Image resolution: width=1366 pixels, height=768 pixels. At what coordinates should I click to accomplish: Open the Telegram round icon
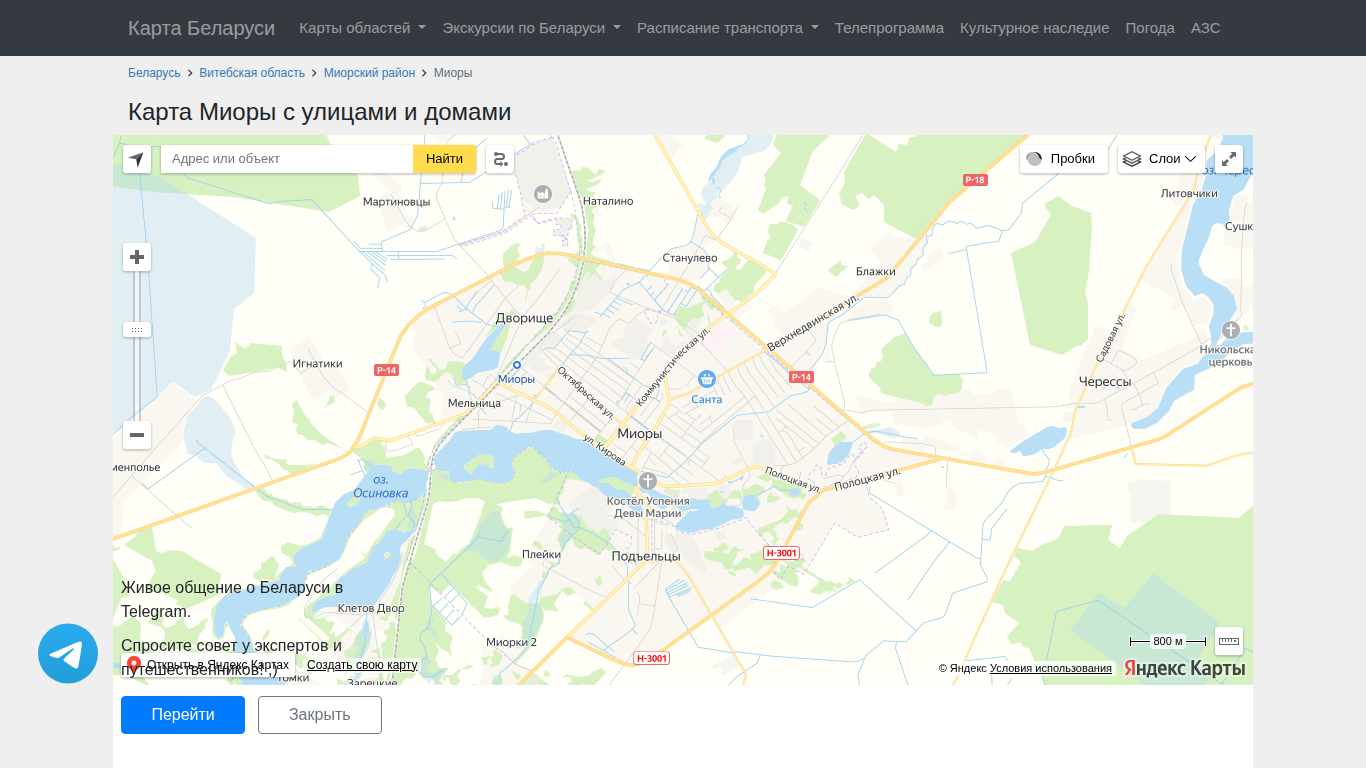(x=68, y=654)
